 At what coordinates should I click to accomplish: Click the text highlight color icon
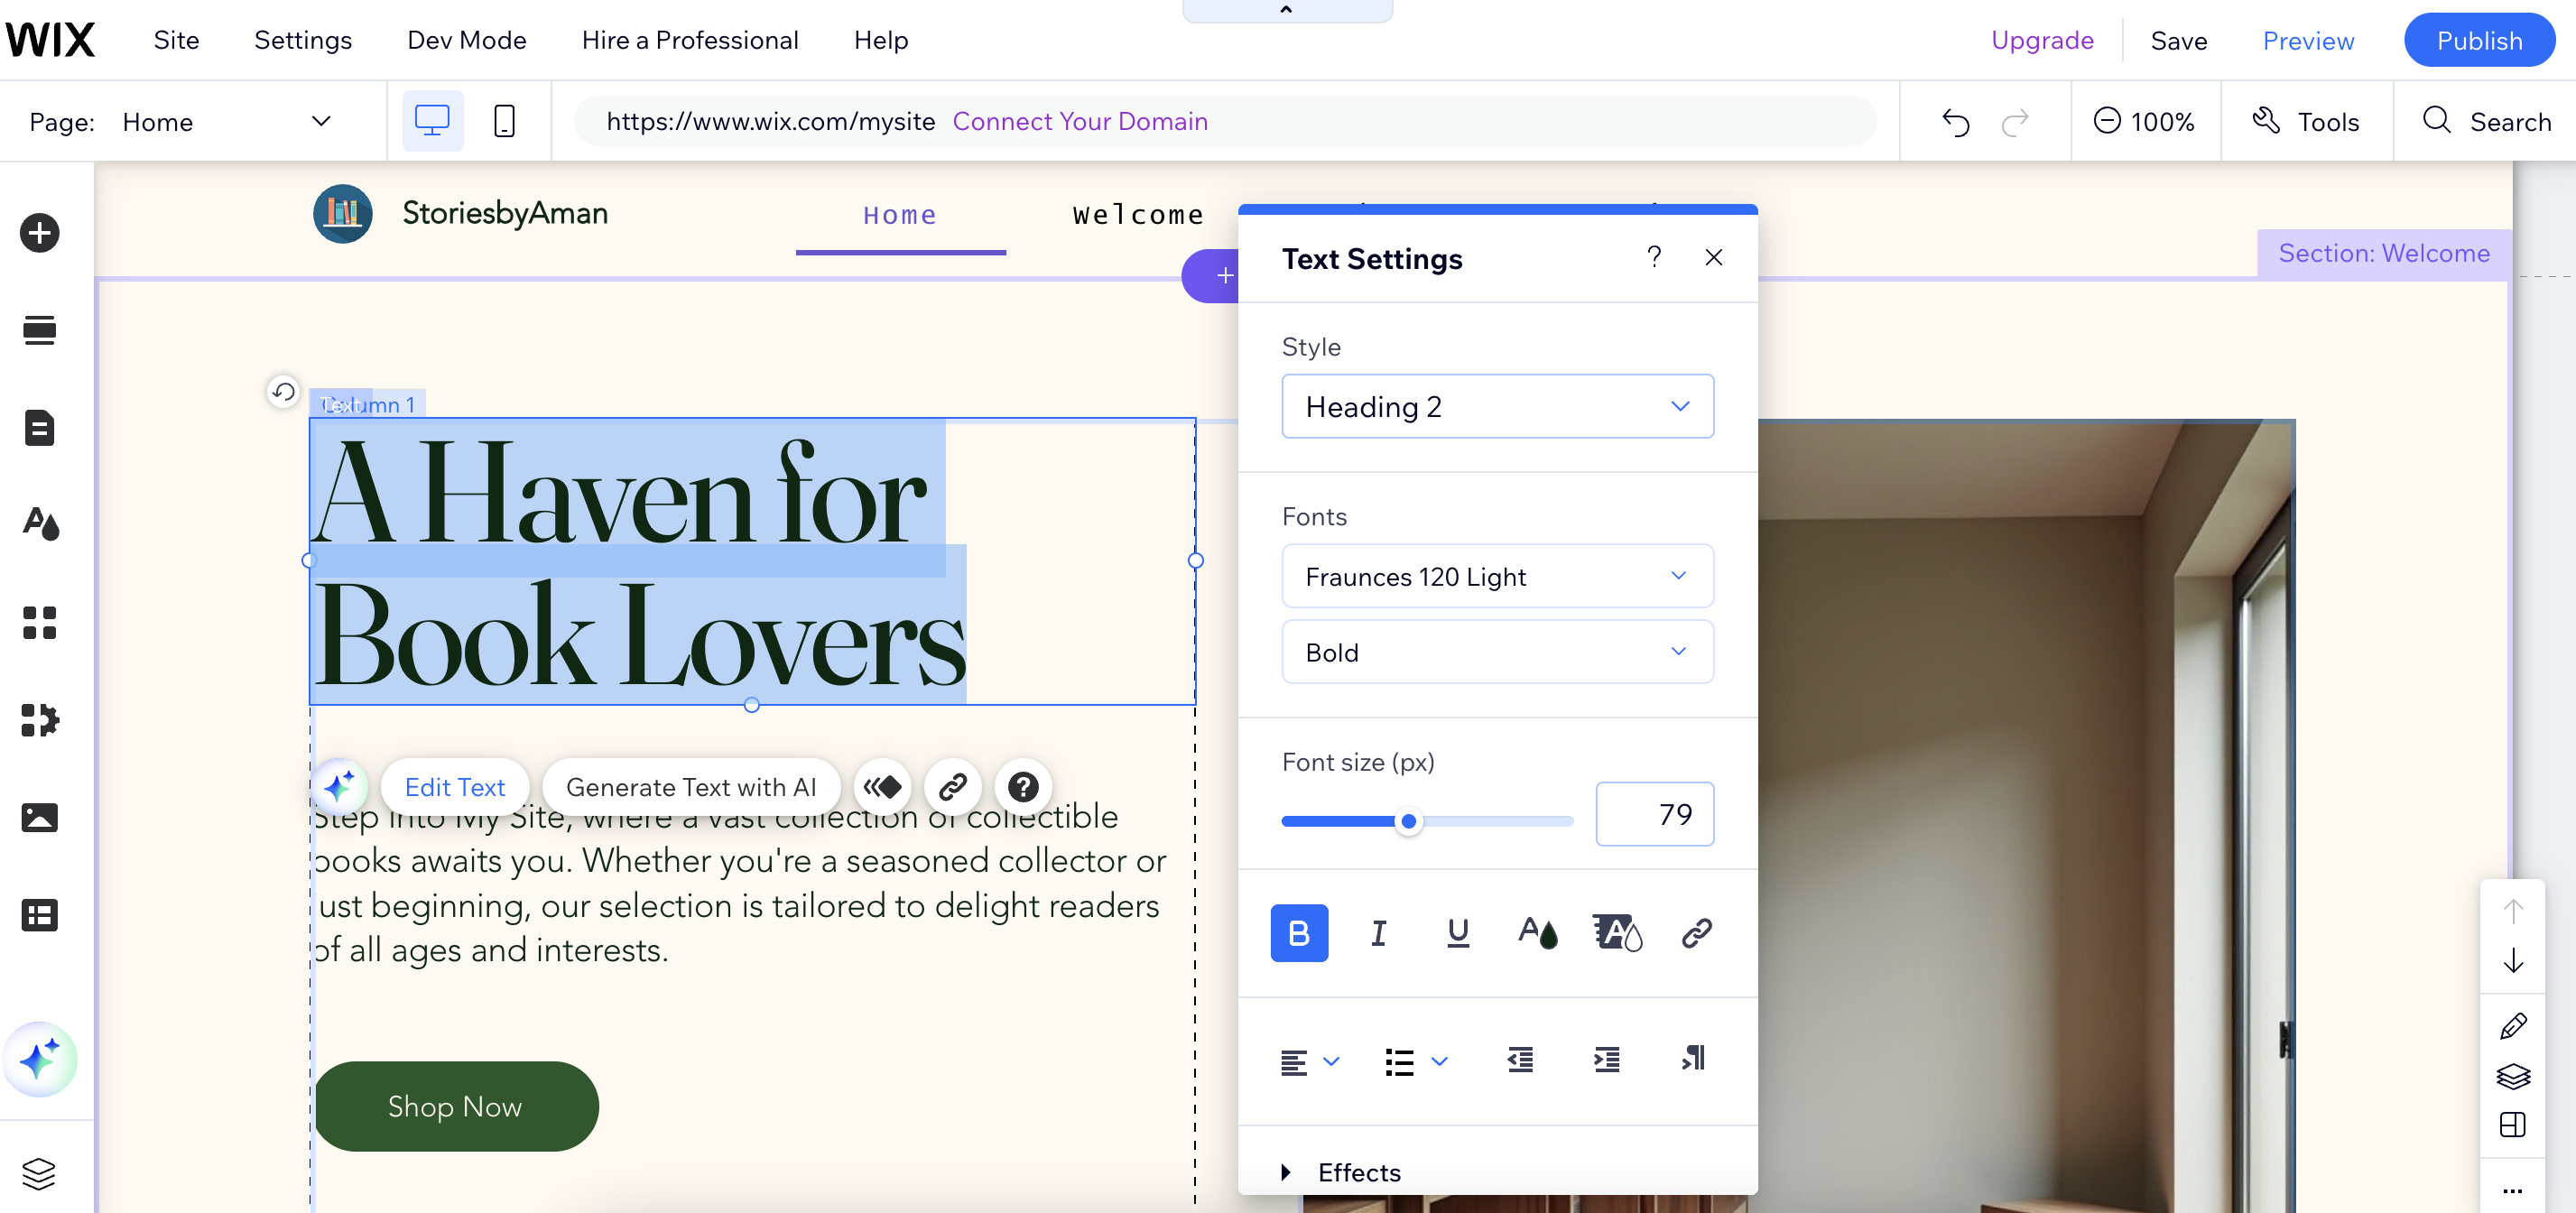point(1616,933)
